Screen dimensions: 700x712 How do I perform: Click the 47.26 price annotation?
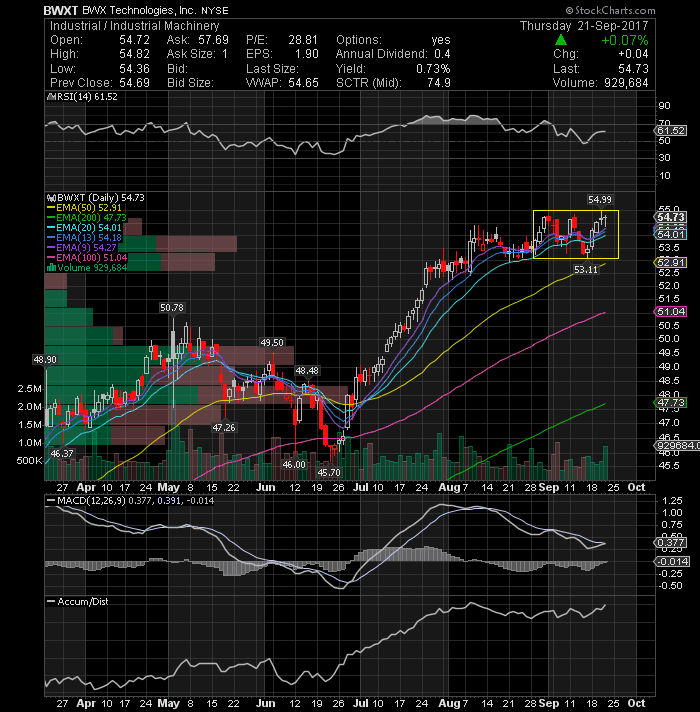click(224, 428)
